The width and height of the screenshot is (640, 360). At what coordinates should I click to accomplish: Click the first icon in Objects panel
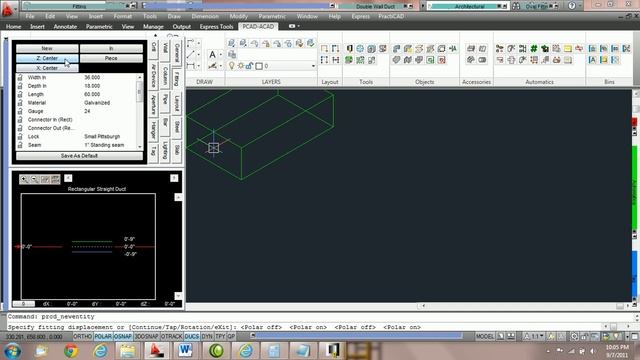coord(396,49)
